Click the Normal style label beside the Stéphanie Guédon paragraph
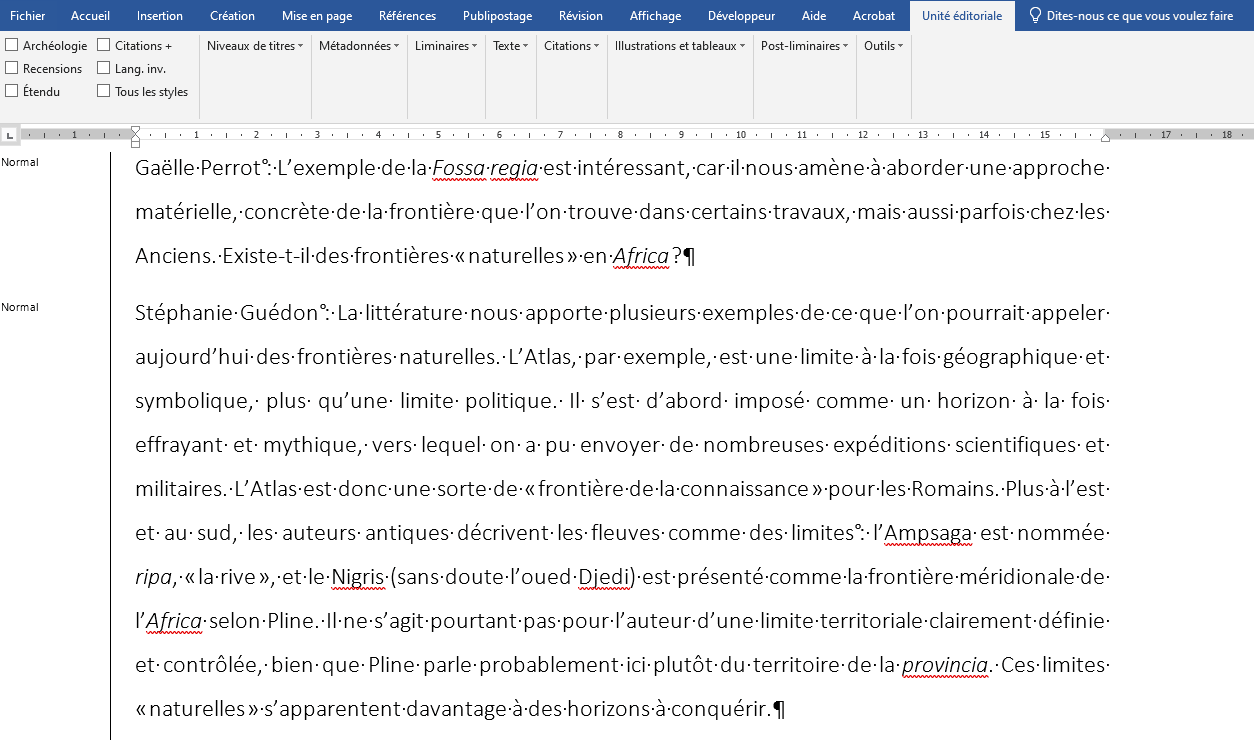The height and width of the screenshot is (740, 1254). [20, 307]
